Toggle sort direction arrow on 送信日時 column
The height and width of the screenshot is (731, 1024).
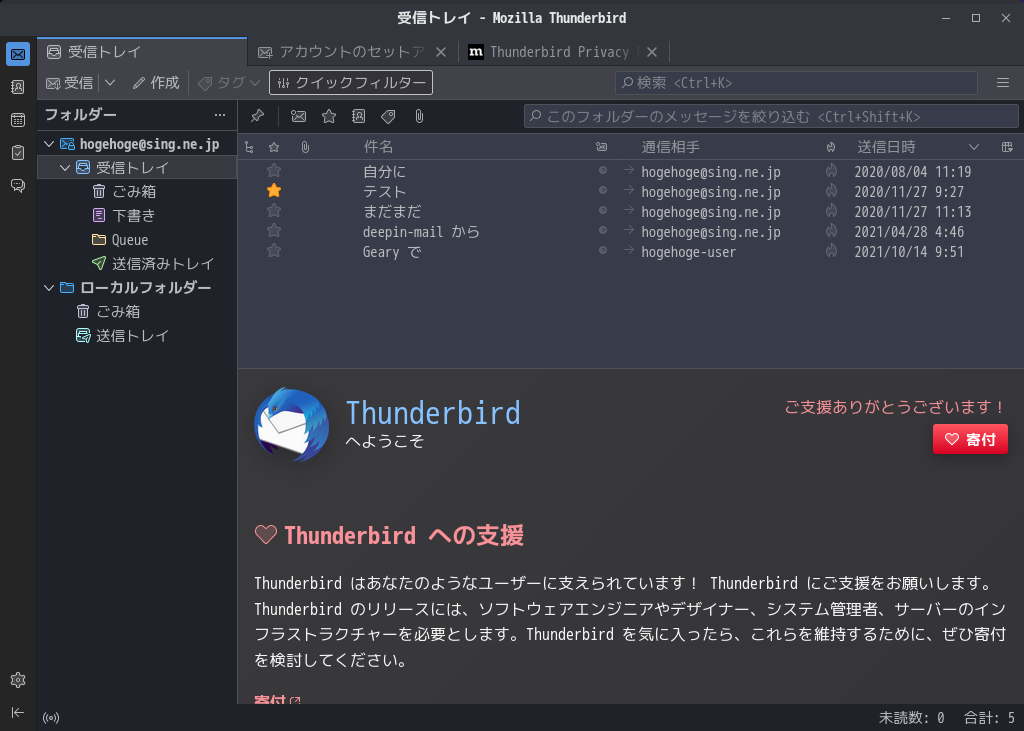click(x=974, y=147)
